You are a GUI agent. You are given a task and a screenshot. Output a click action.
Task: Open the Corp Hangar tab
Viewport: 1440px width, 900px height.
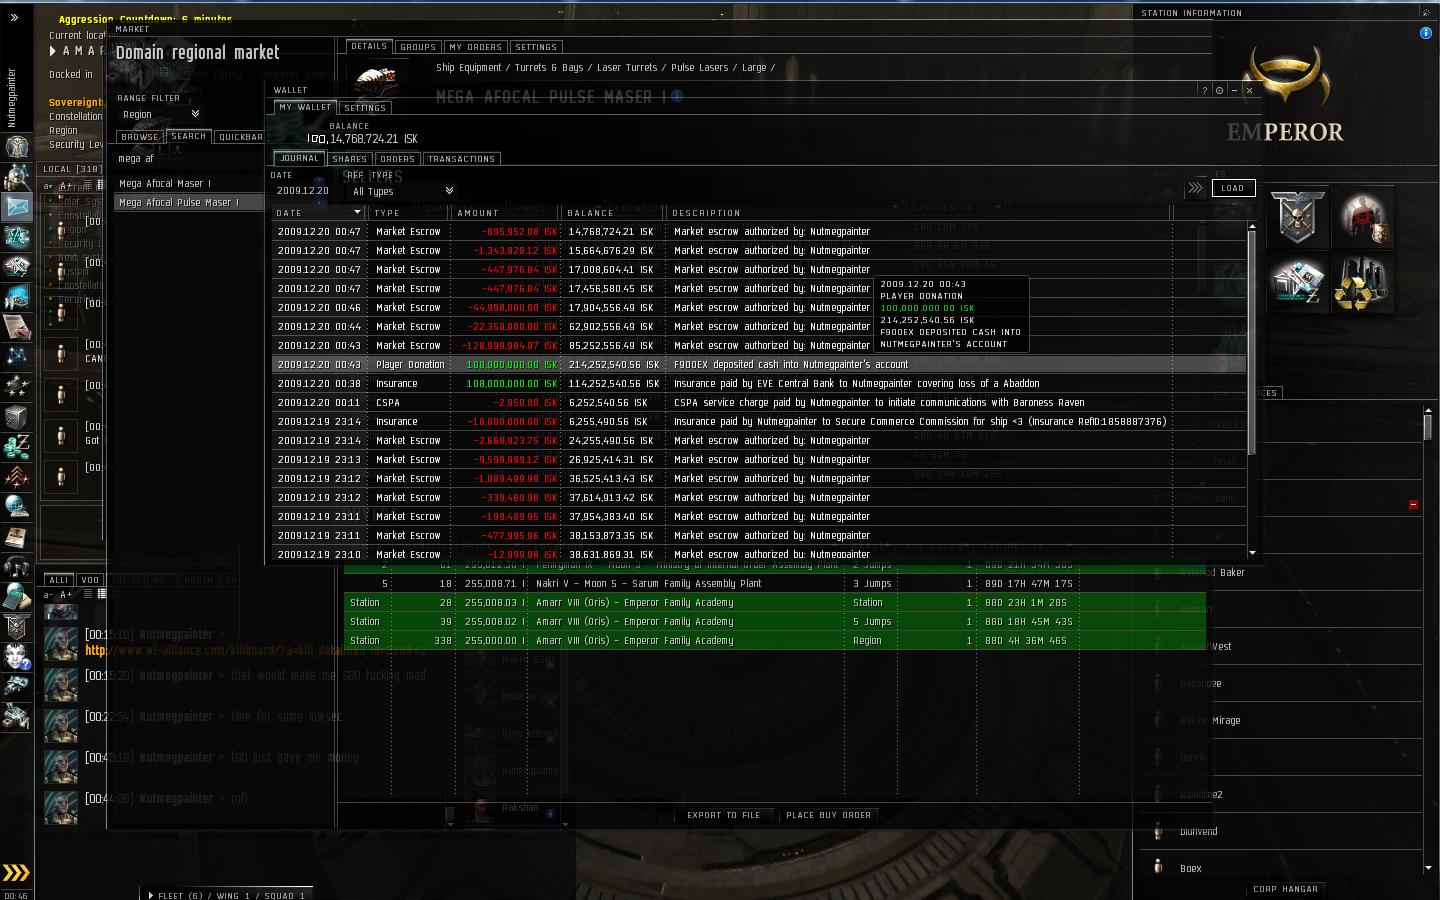1285,889
